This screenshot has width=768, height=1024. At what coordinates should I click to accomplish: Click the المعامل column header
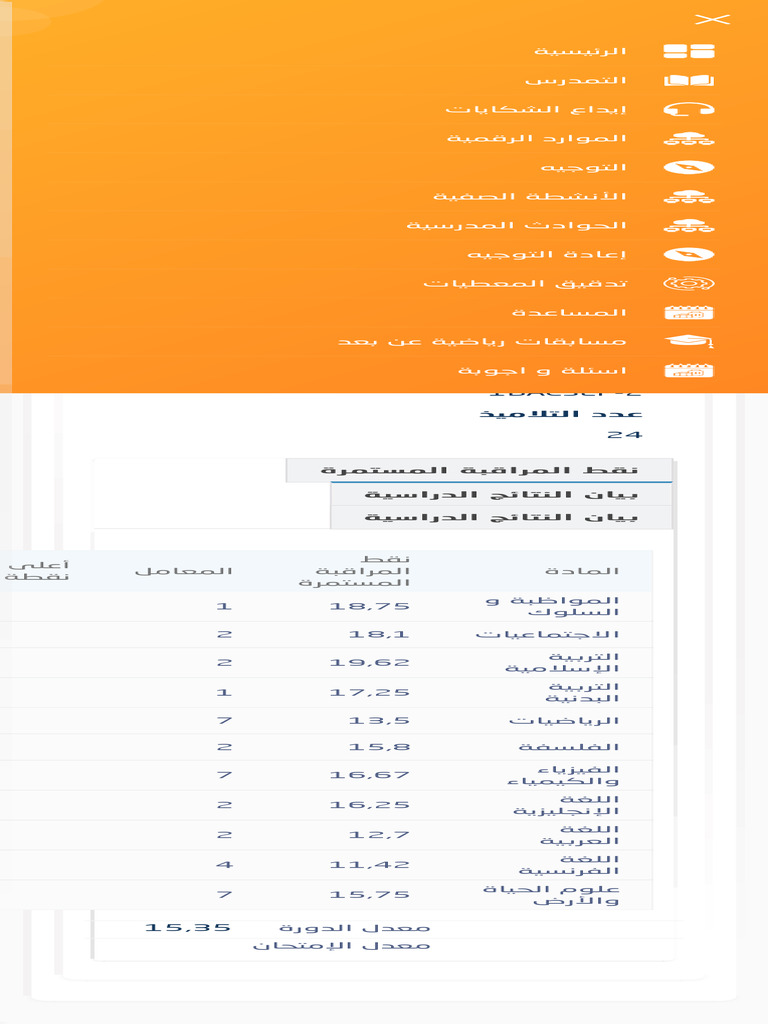pos(184,571)
